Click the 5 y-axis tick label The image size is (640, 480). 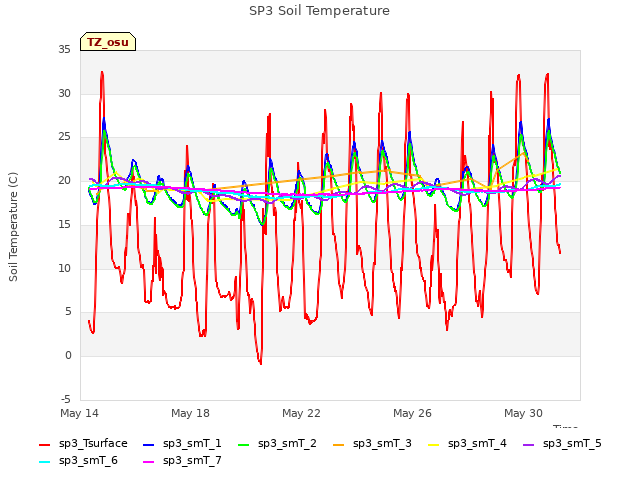68,312
